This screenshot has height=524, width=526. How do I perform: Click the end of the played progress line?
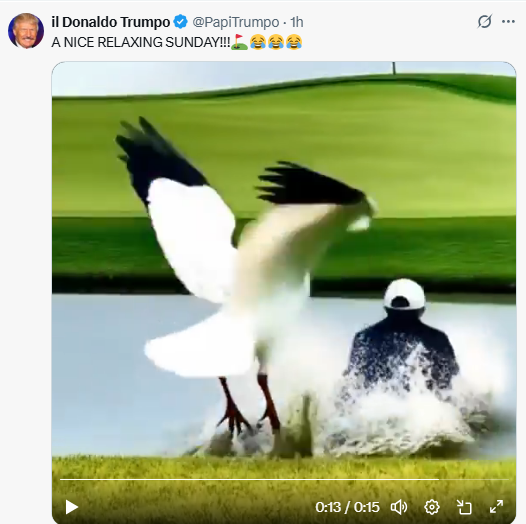(438, 480)
